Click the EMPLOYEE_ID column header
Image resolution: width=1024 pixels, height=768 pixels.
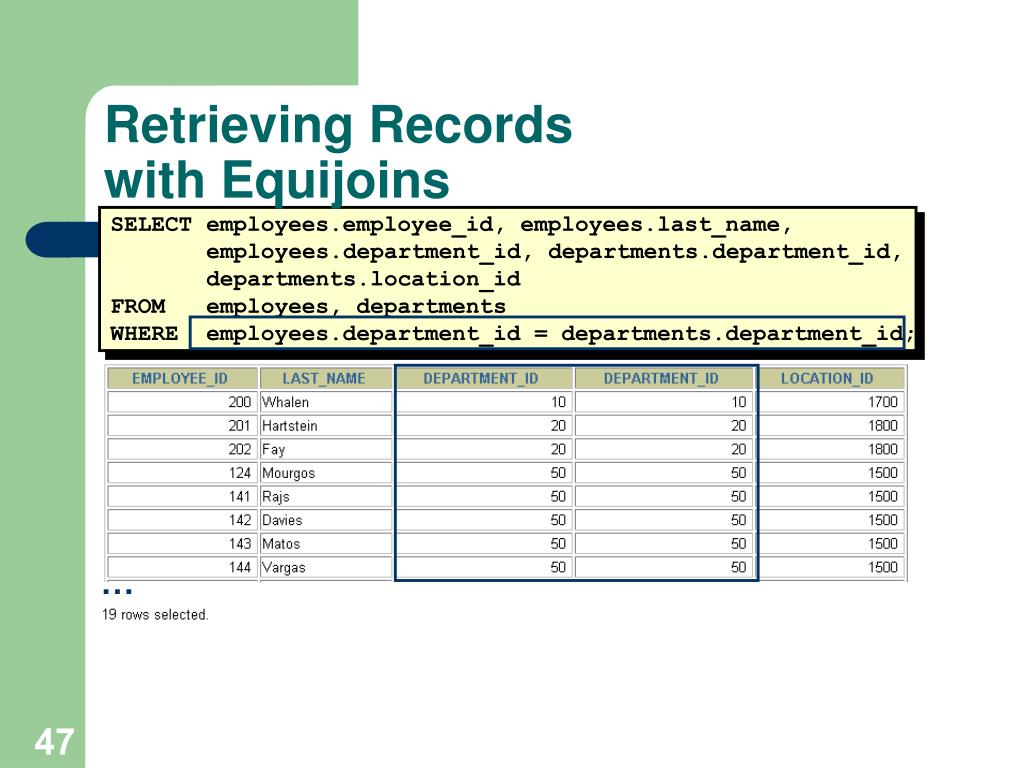pyautogui.click(x=182, y=378)
